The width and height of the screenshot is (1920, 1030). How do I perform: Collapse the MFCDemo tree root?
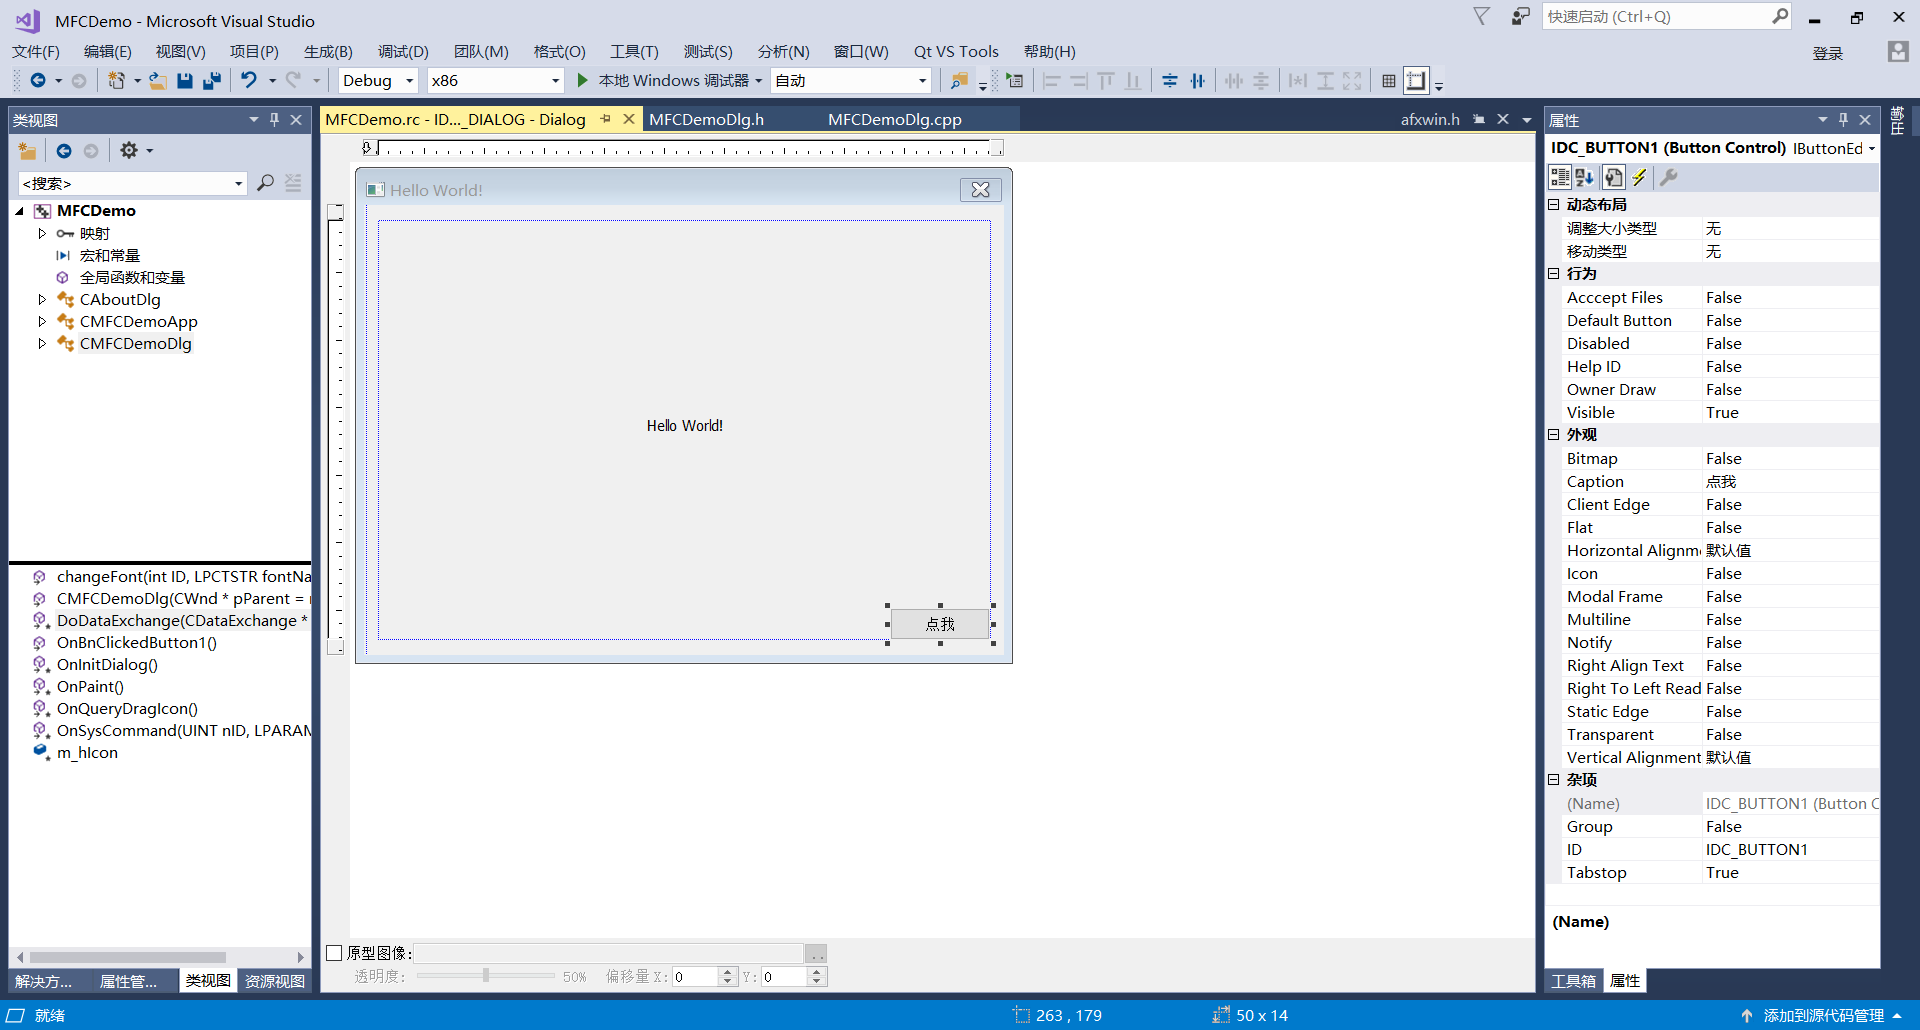click(20, 211)
